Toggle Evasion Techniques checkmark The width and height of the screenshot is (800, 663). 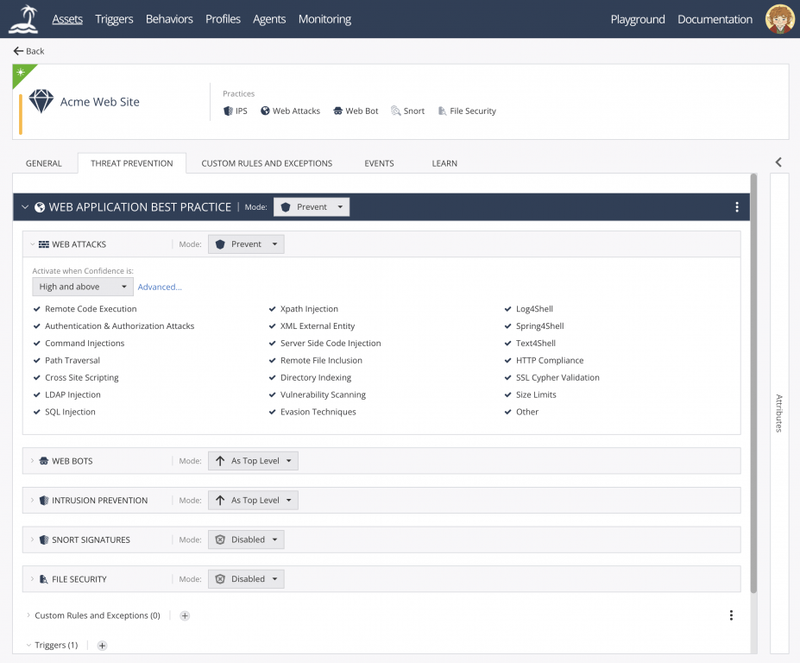pos(272,412)
